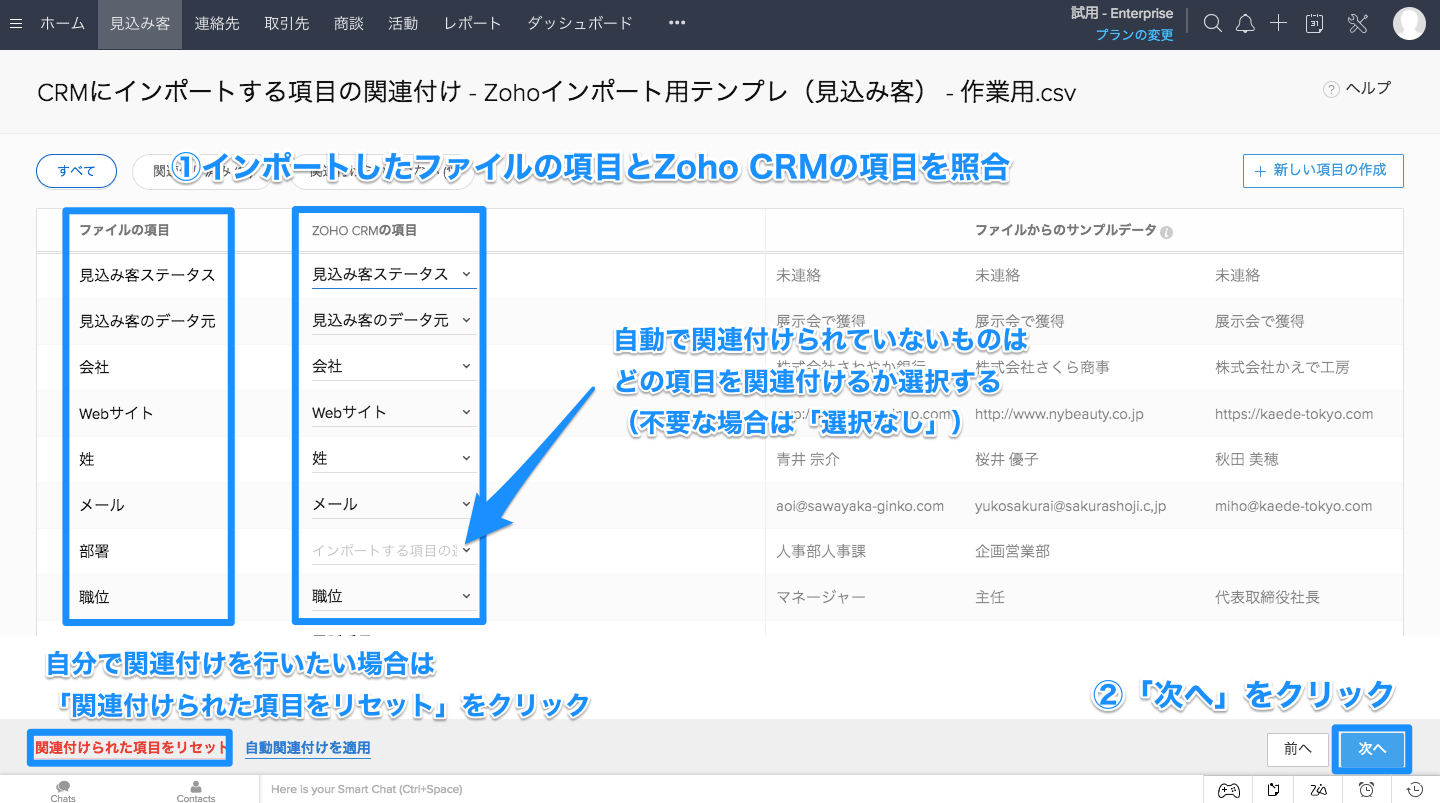1440x803 pixels.
Task: Click プランの変更 link
Action: (x=1134, y=35)
